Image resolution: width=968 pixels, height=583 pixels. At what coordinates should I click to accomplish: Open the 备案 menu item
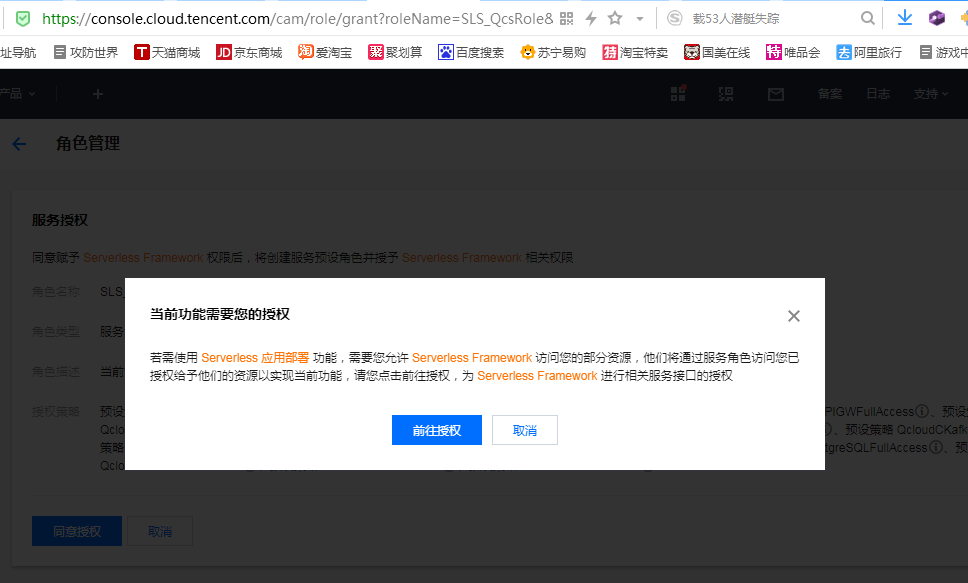click(830, 94)
